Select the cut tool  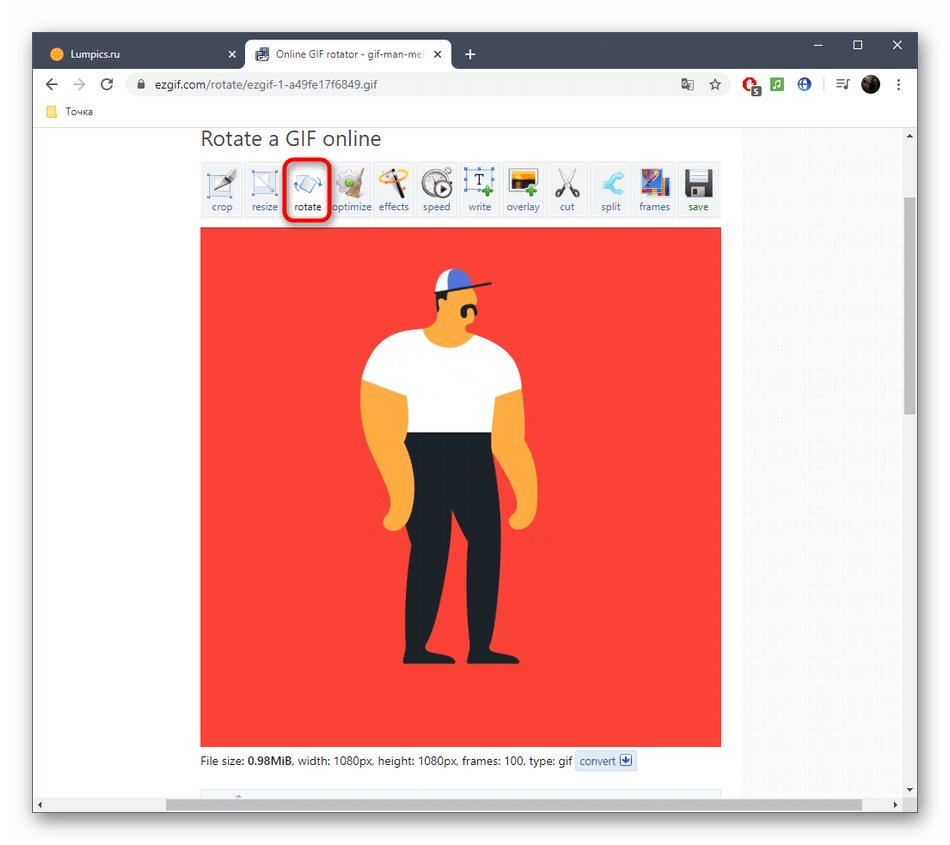[x=567, y=190]
